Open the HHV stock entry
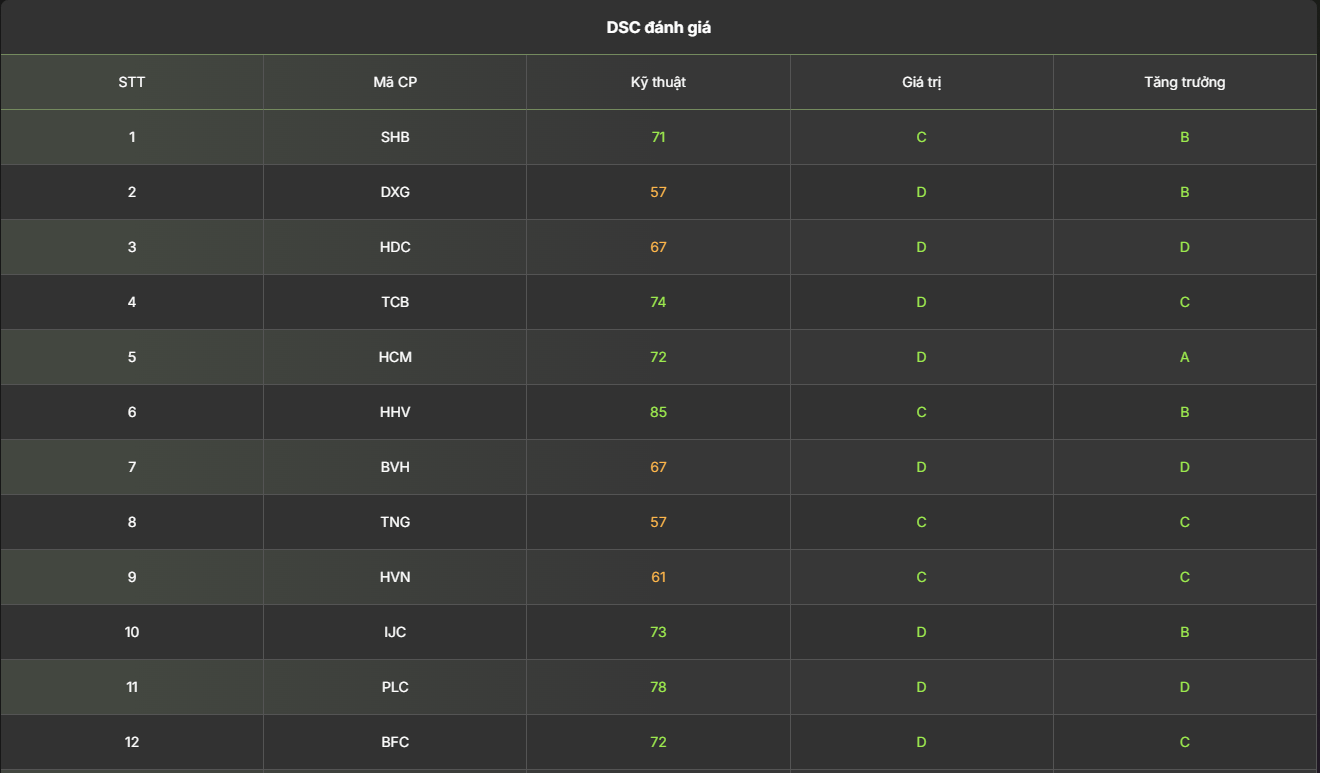This screenshot has width=1320, height=773. point(395,412)
